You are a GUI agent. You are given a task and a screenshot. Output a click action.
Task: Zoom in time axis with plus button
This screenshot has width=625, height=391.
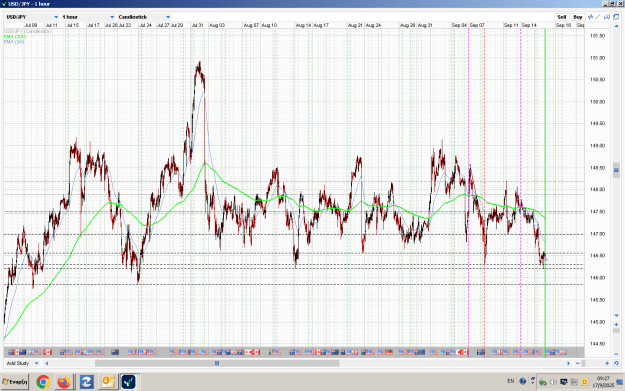coord(607,363)
